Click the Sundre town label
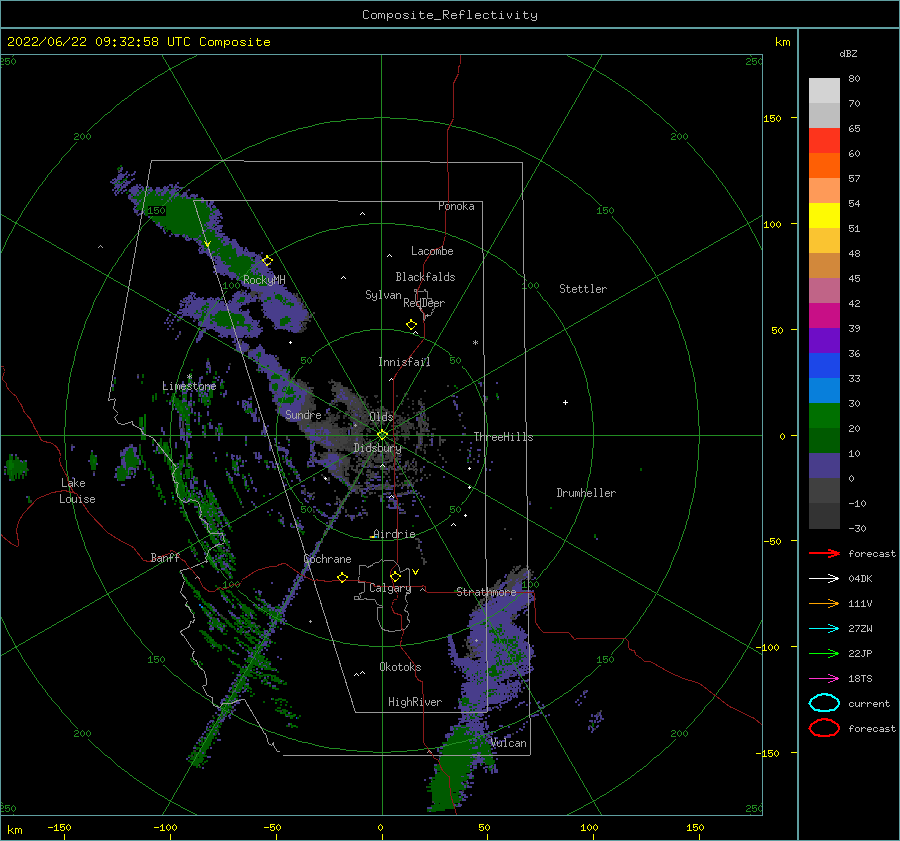This screenshot has width=900, height=841. pos(303,414)
